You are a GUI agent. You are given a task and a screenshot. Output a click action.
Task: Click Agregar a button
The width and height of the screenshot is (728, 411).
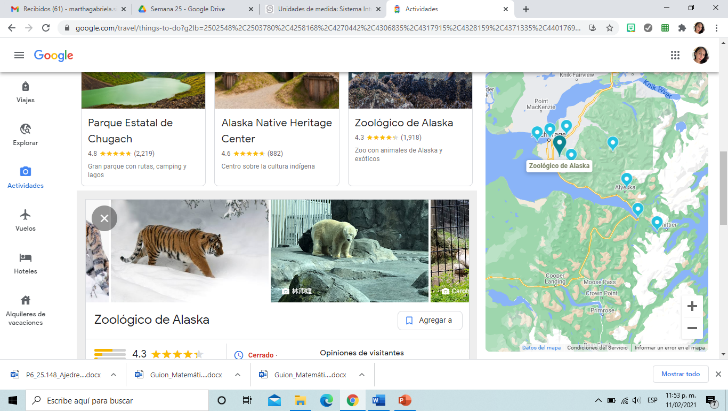coord(430,320)
